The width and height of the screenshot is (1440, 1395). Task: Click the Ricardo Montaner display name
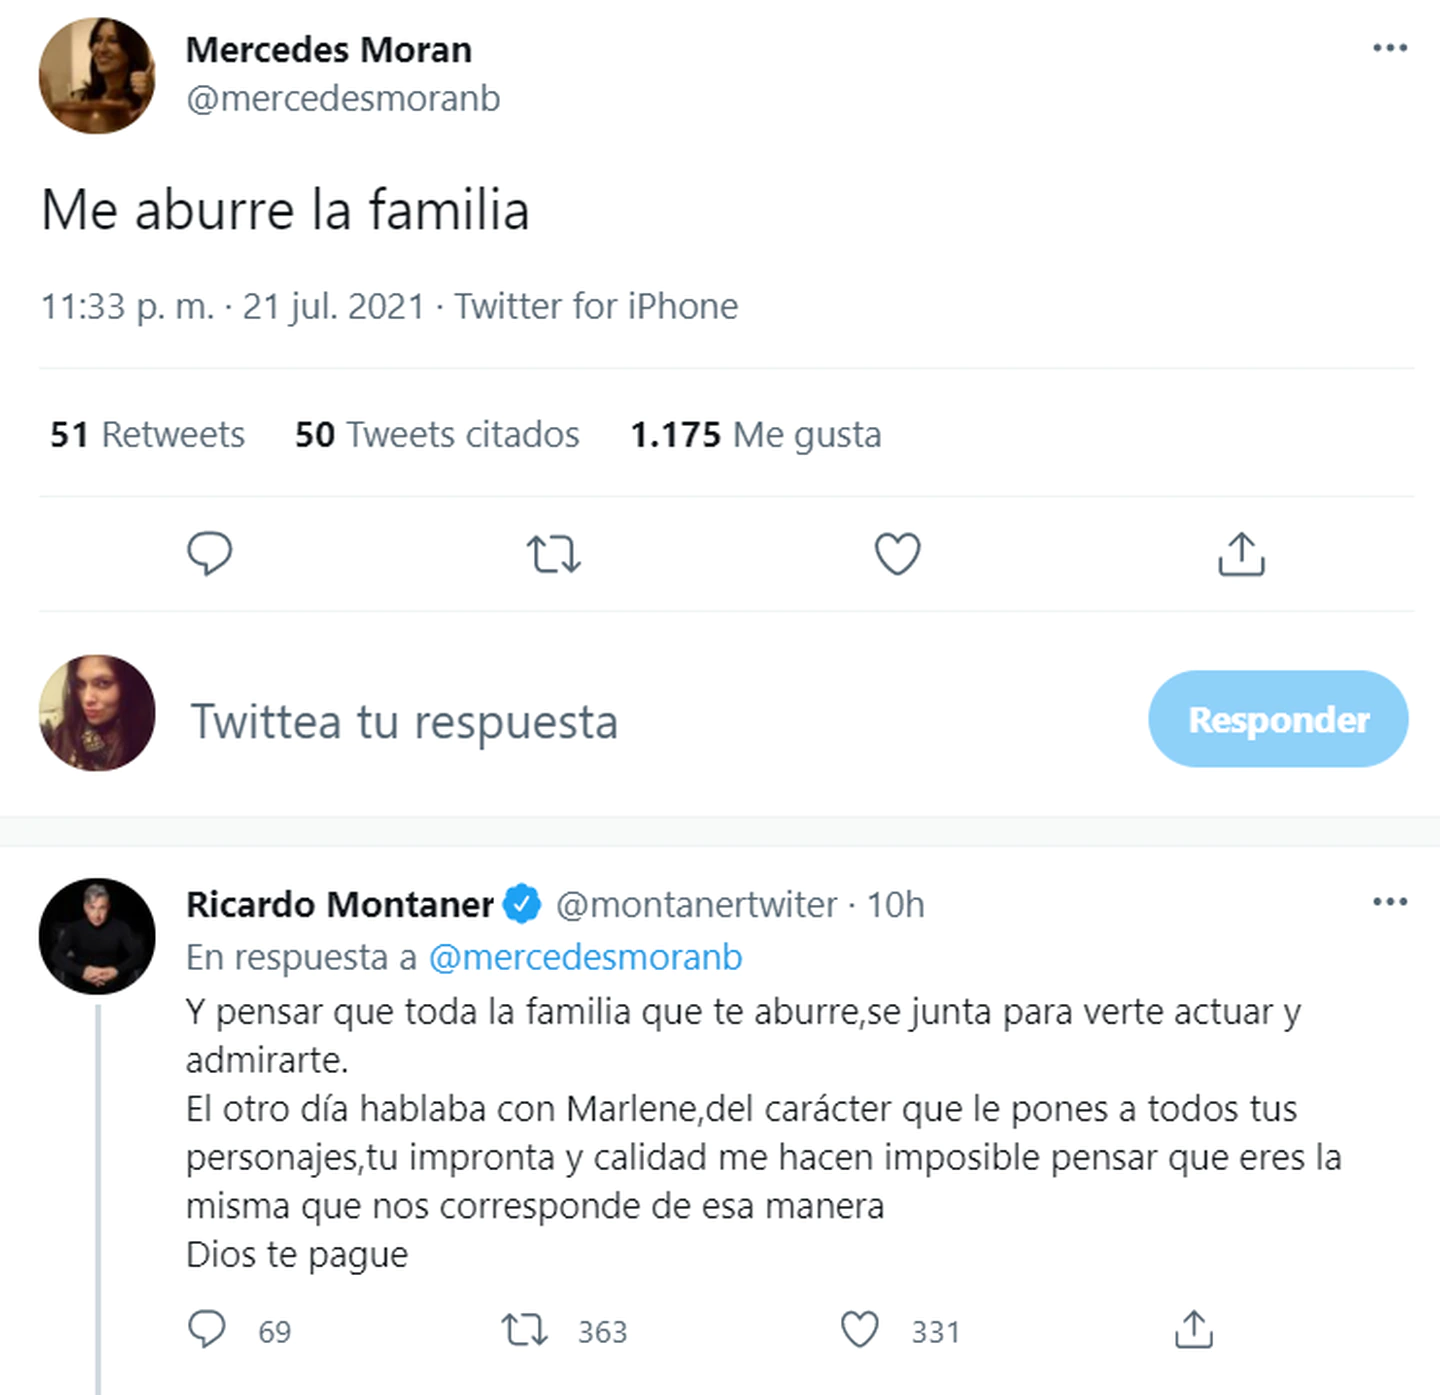tap(339, 904)
